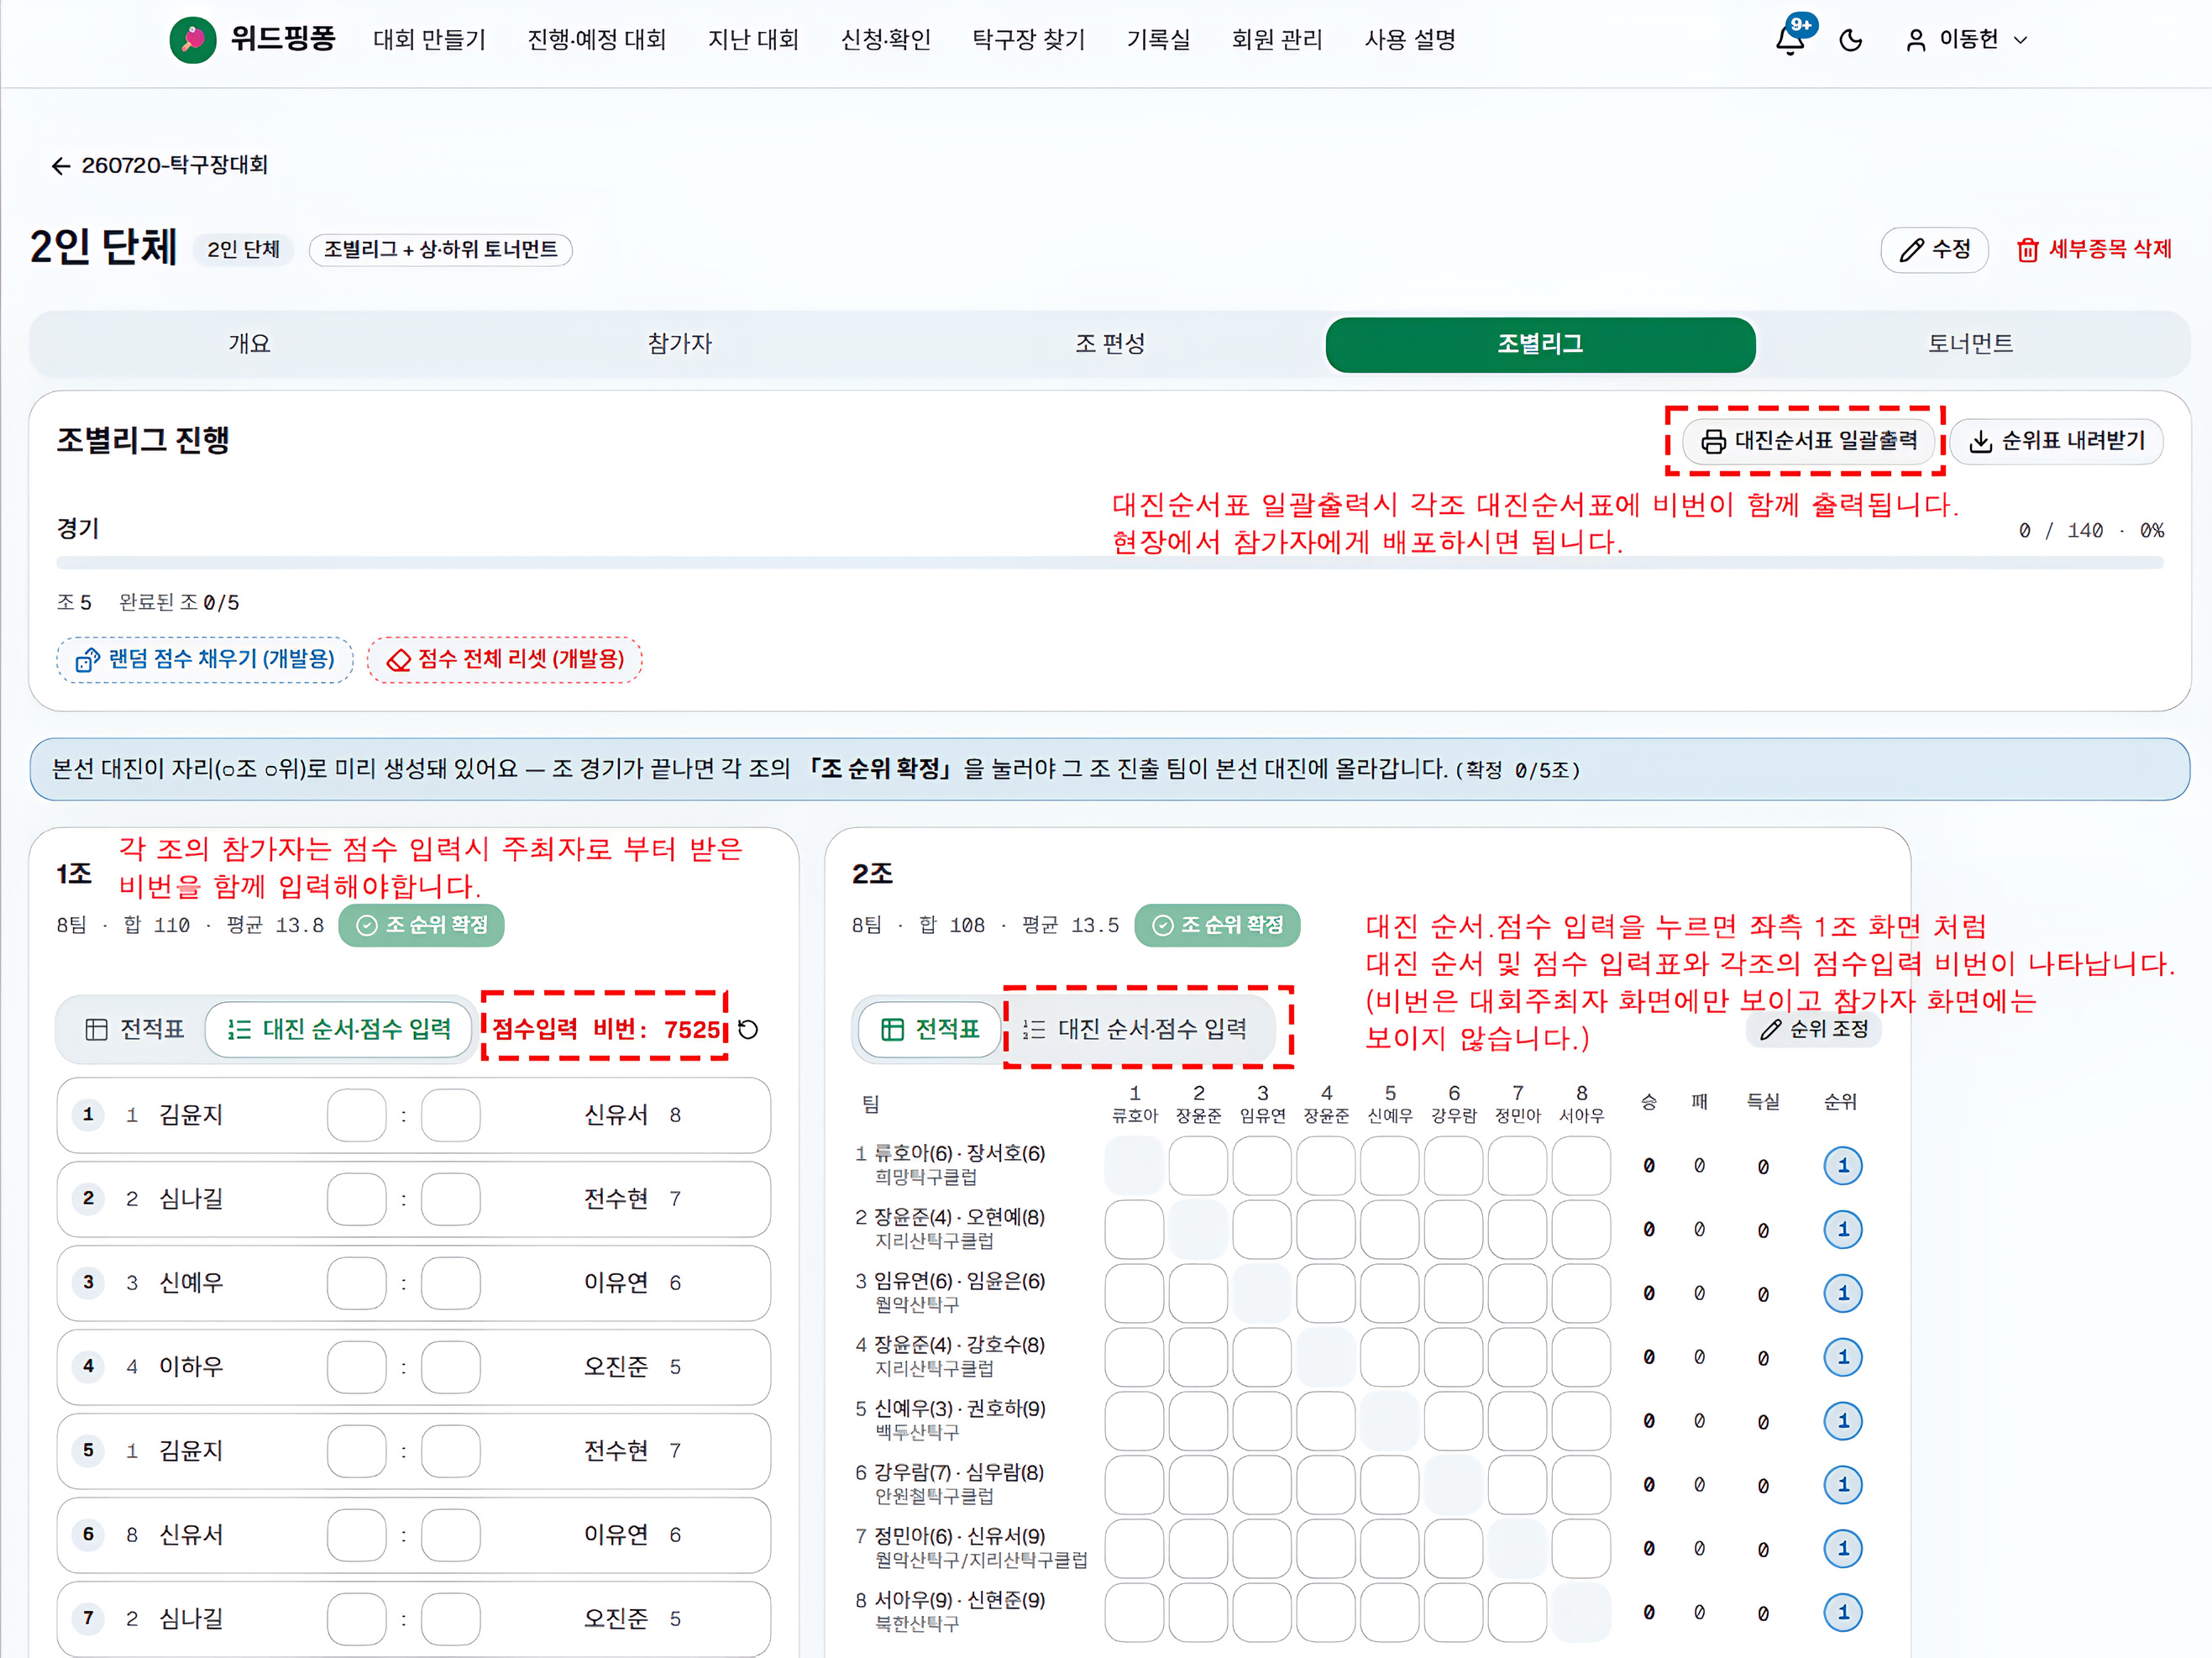This screenshot has height=1658, width=2212.
Task: Show 전적표 view in 2조
Action: (x=930, y=1029)
